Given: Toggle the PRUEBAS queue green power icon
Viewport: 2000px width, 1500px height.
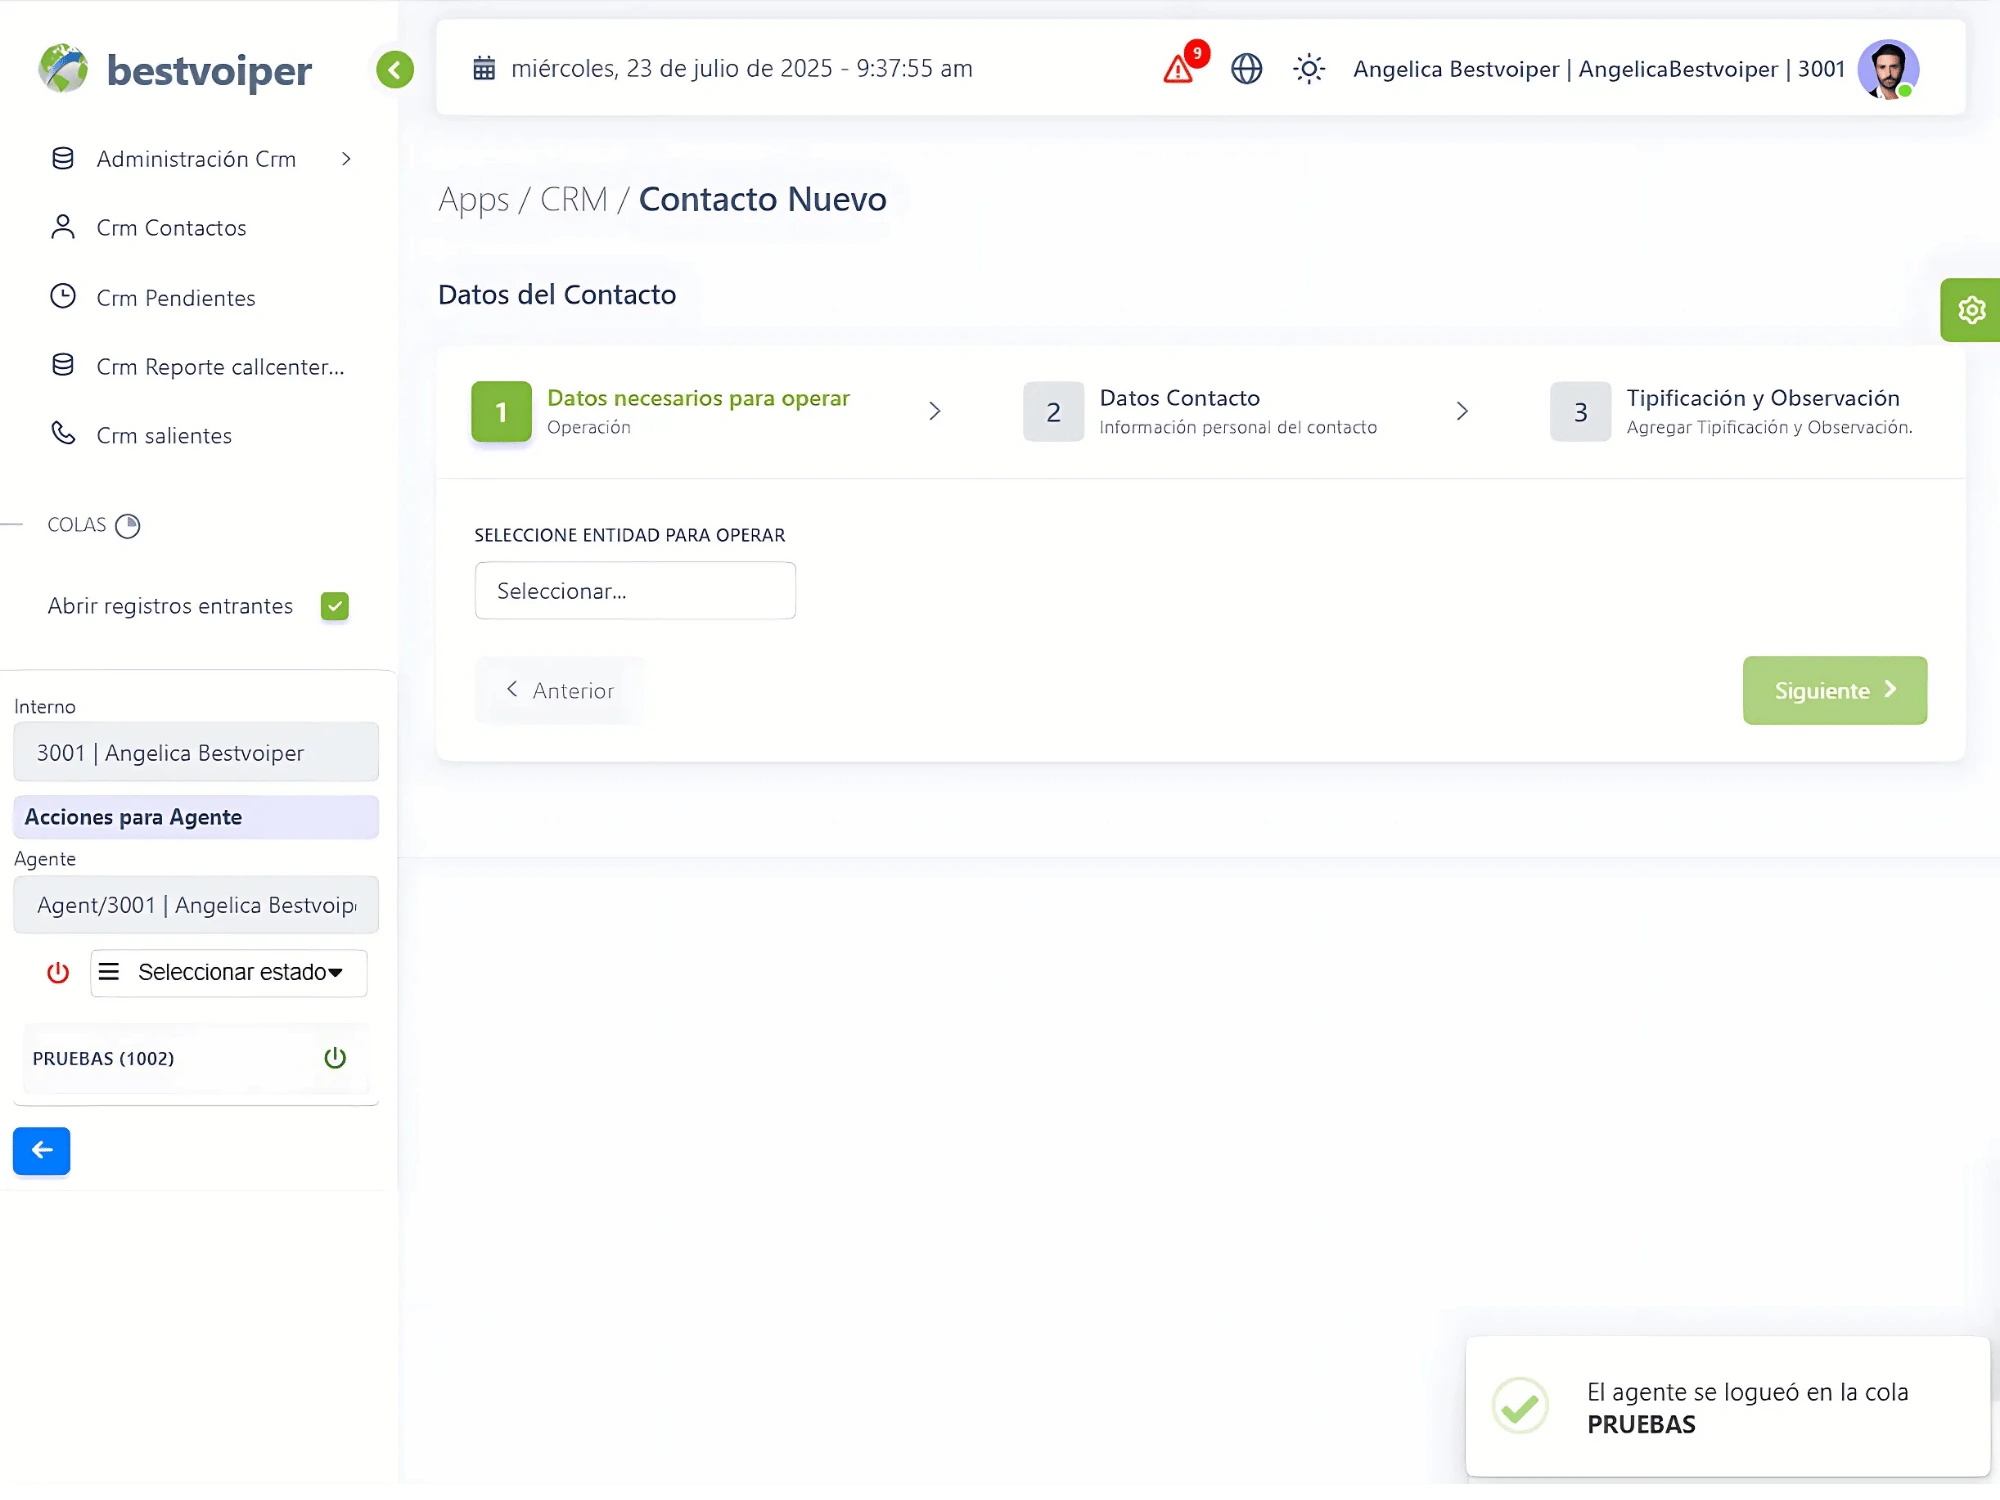Looking at the screenshot, I should coord(335,1058).
